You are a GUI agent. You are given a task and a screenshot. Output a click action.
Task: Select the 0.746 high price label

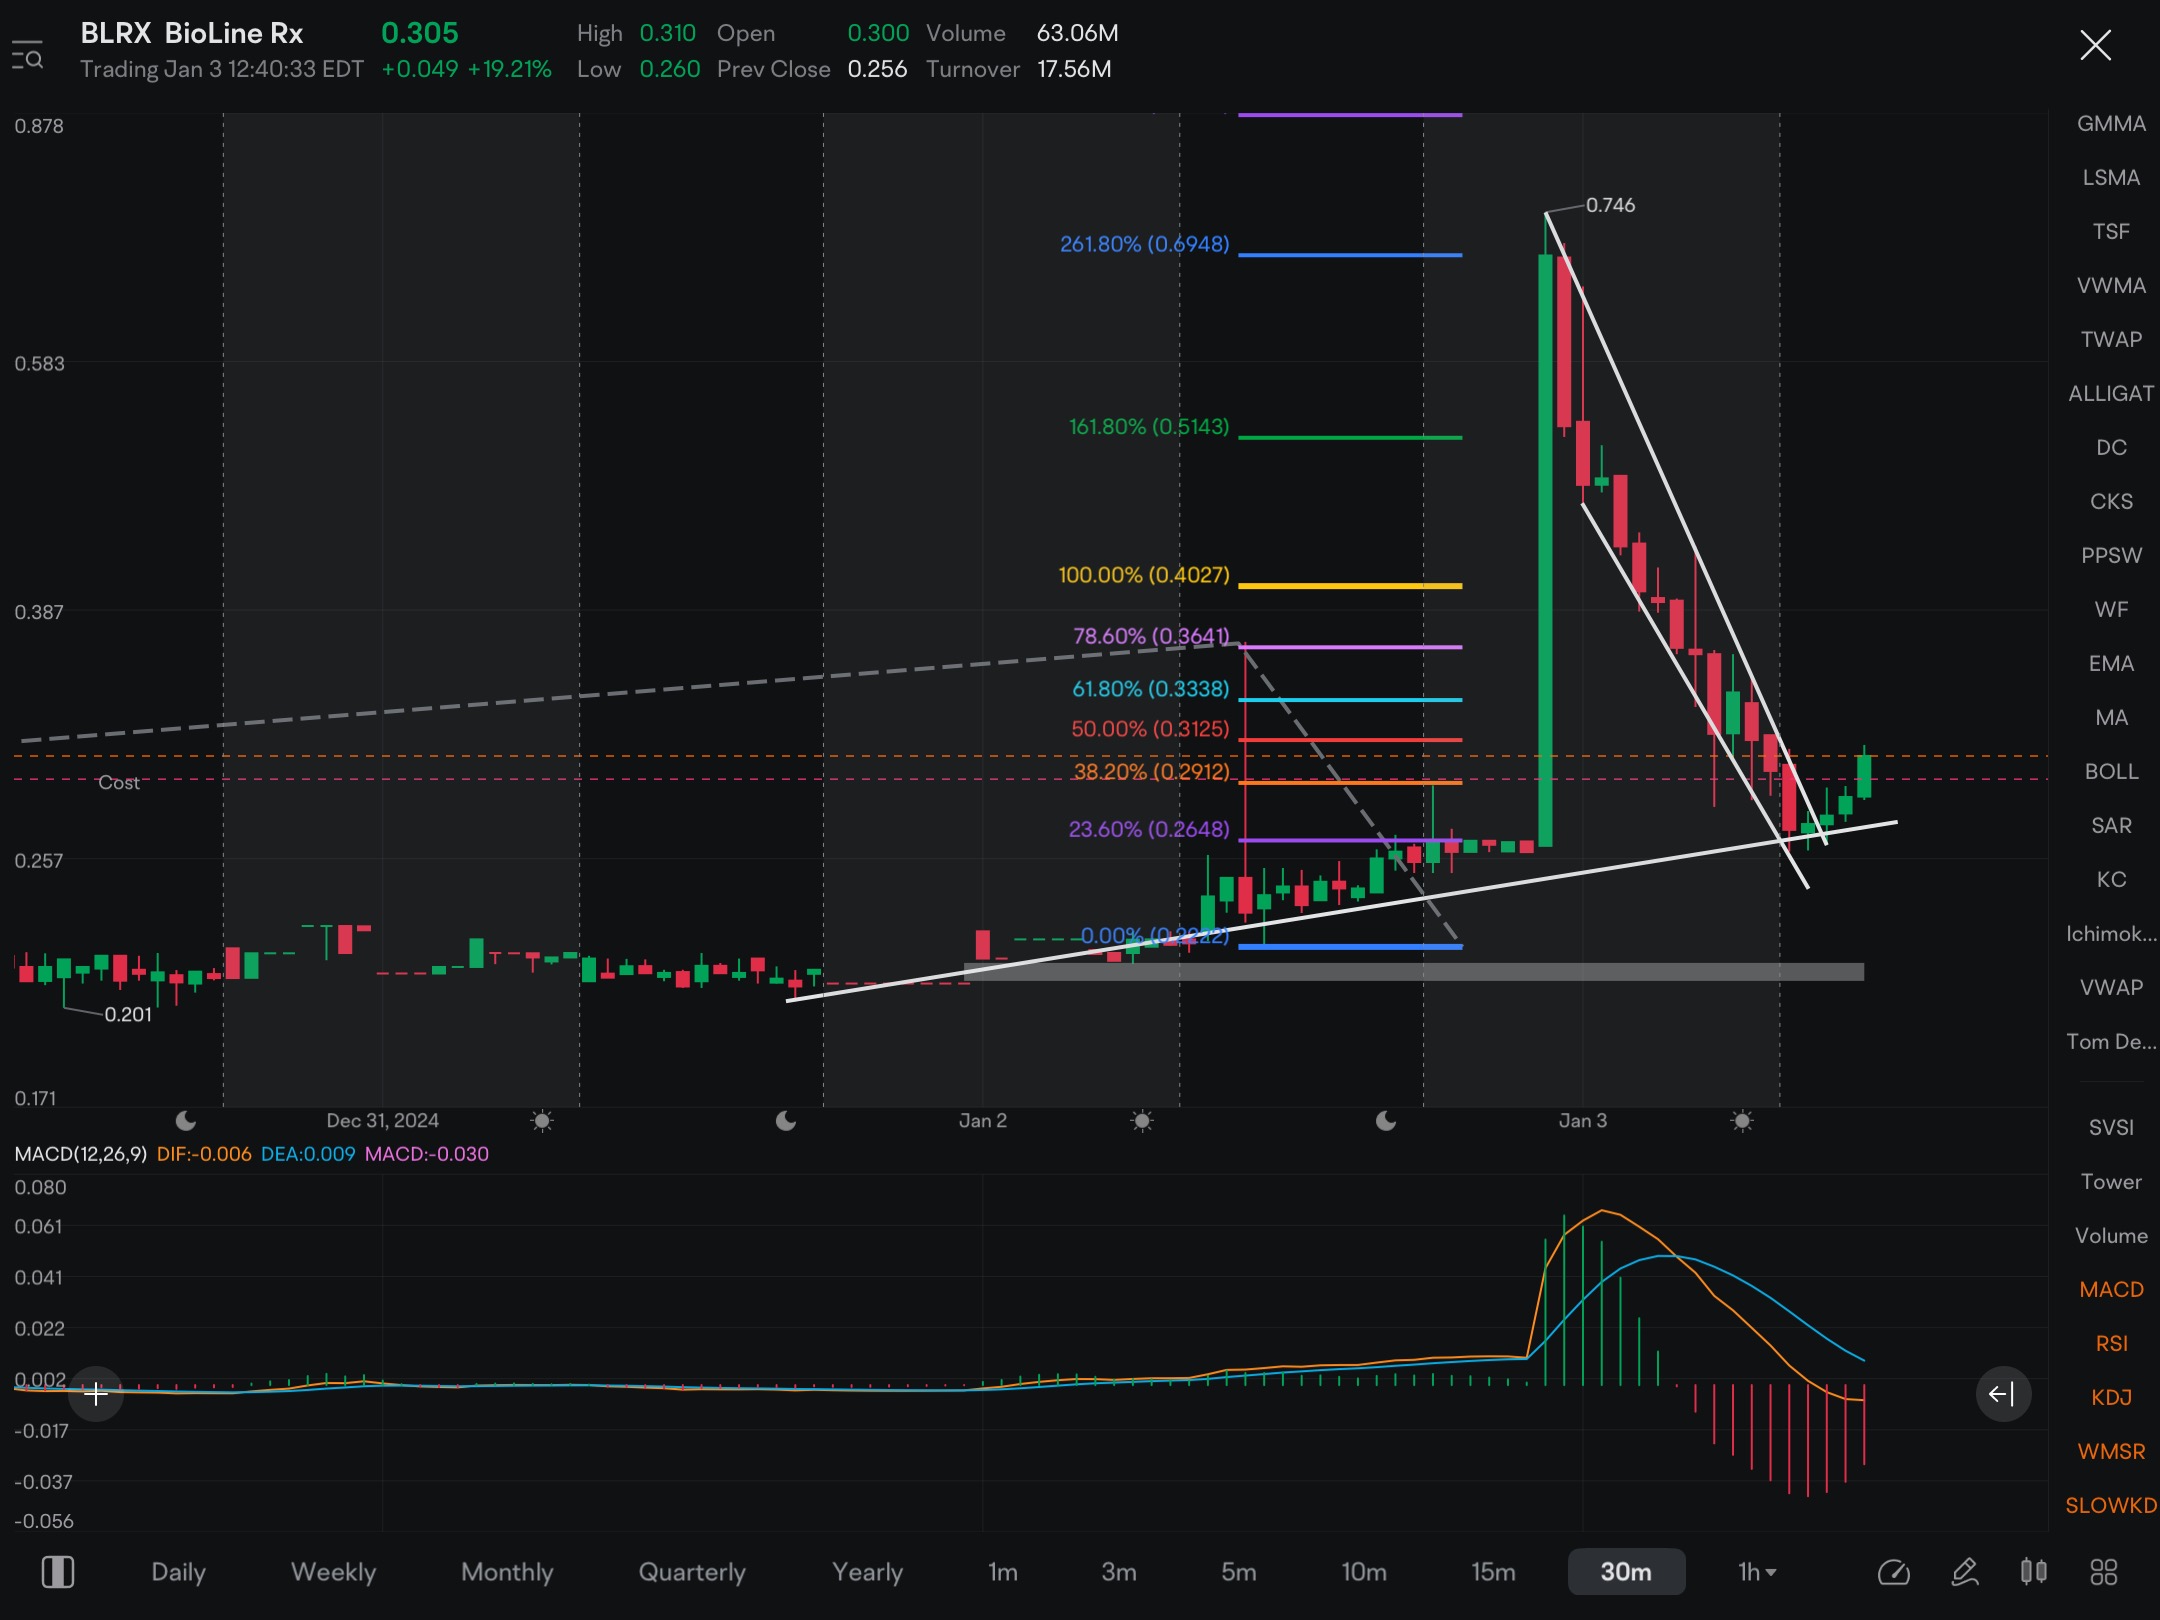pyautogui.click(x=1610, y=205)
